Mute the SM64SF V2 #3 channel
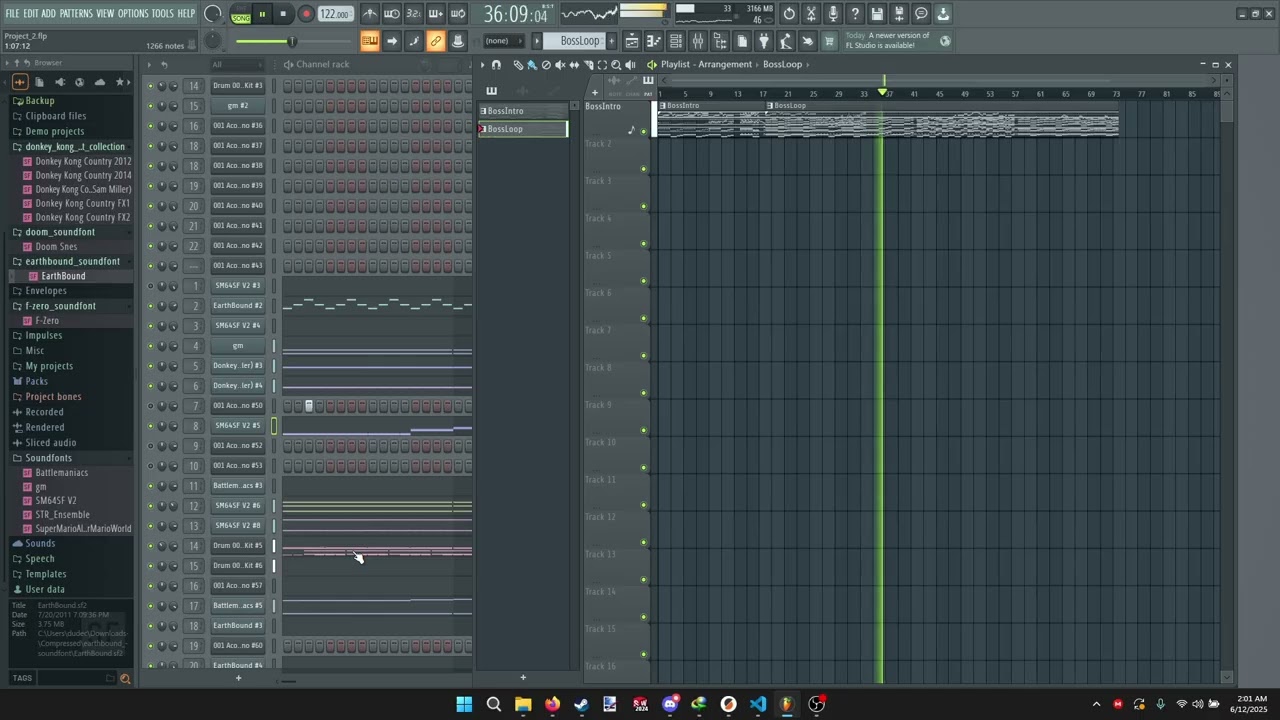The image size is (1280, 720). coord(151,286)
